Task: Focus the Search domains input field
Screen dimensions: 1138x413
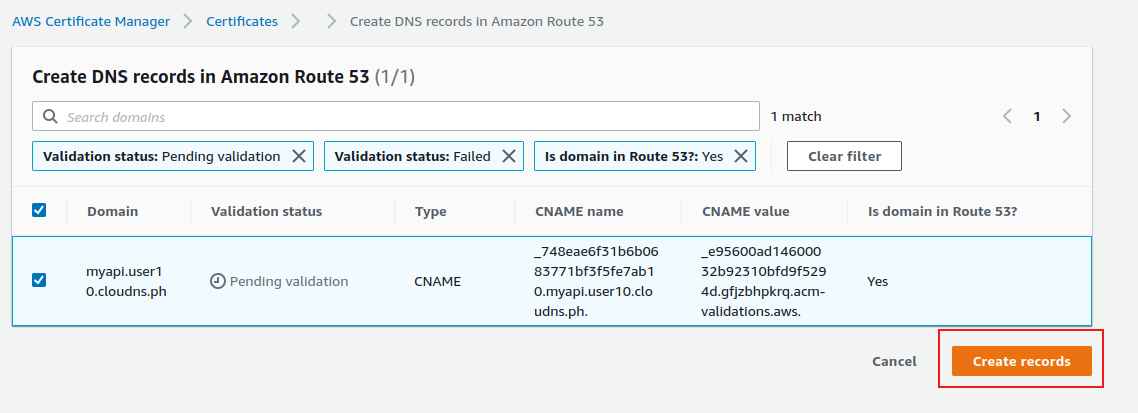Action: tap(396, 116)
